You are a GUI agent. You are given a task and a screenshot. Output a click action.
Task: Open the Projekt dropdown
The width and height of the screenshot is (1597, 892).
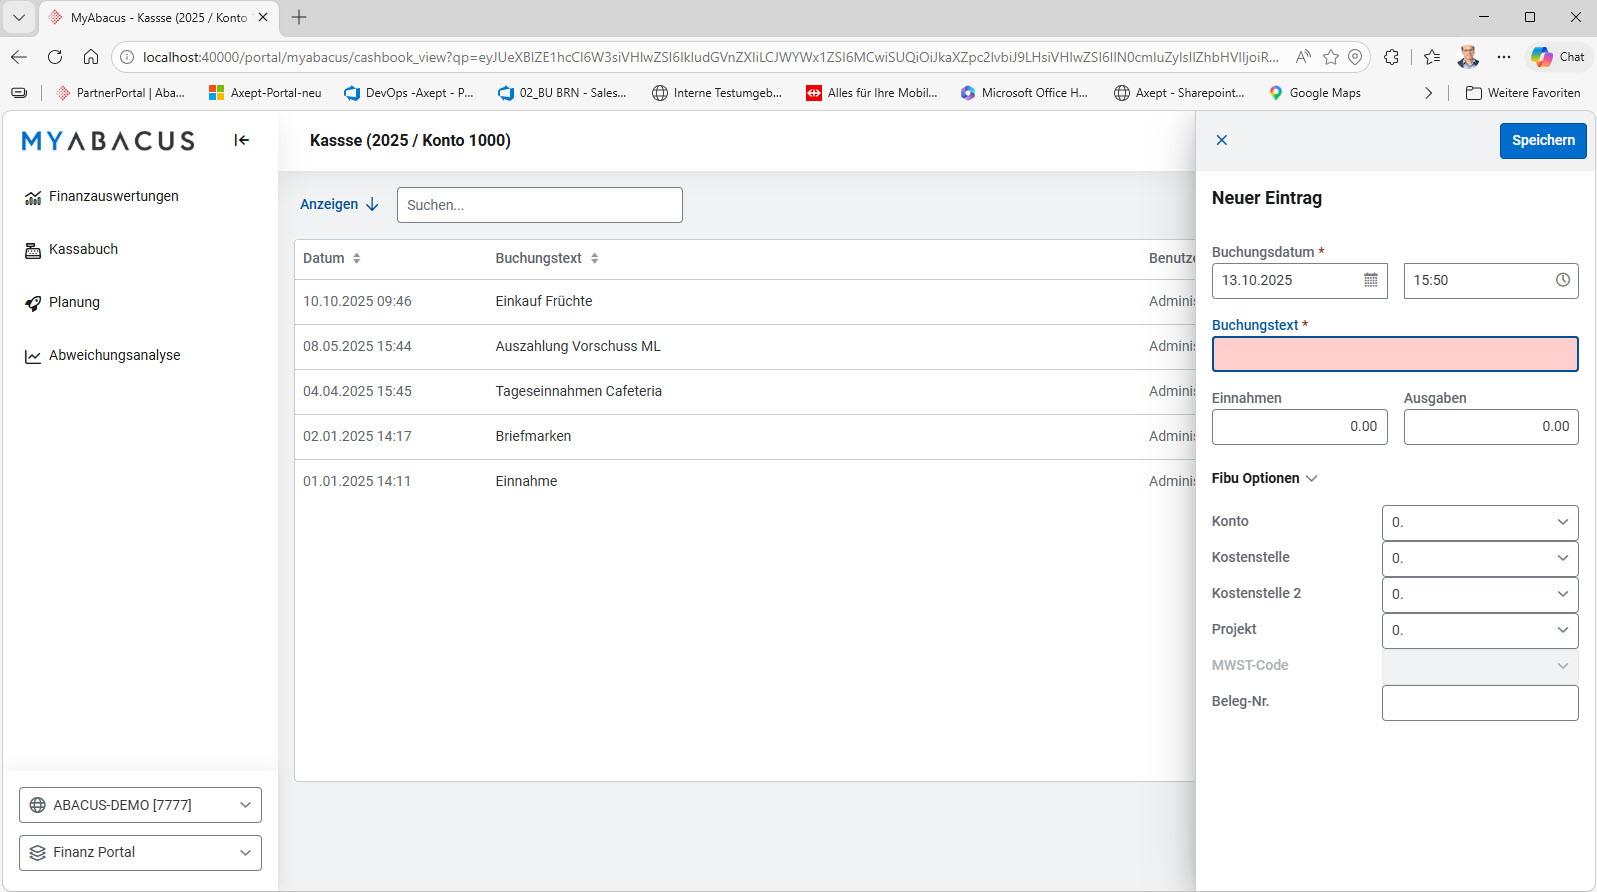coord(1480,630)
